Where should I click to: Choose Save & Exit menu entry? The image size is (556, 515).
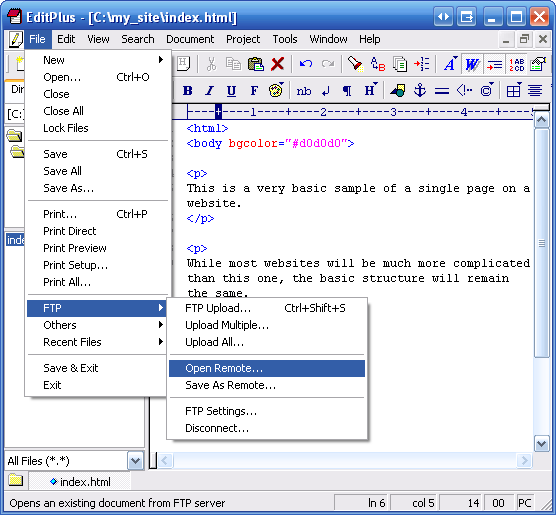pyautogui.click(x=96, y=368)
